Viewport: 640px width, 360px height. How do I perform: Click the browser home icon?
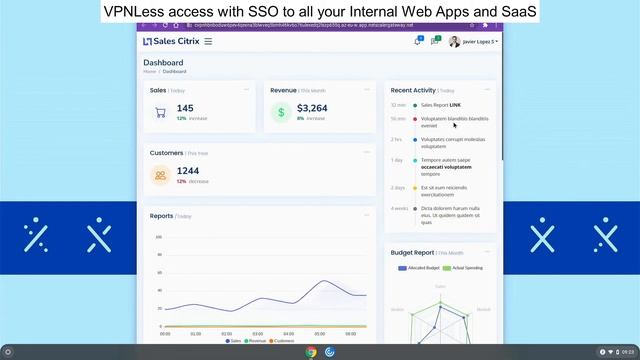[176, 25]
